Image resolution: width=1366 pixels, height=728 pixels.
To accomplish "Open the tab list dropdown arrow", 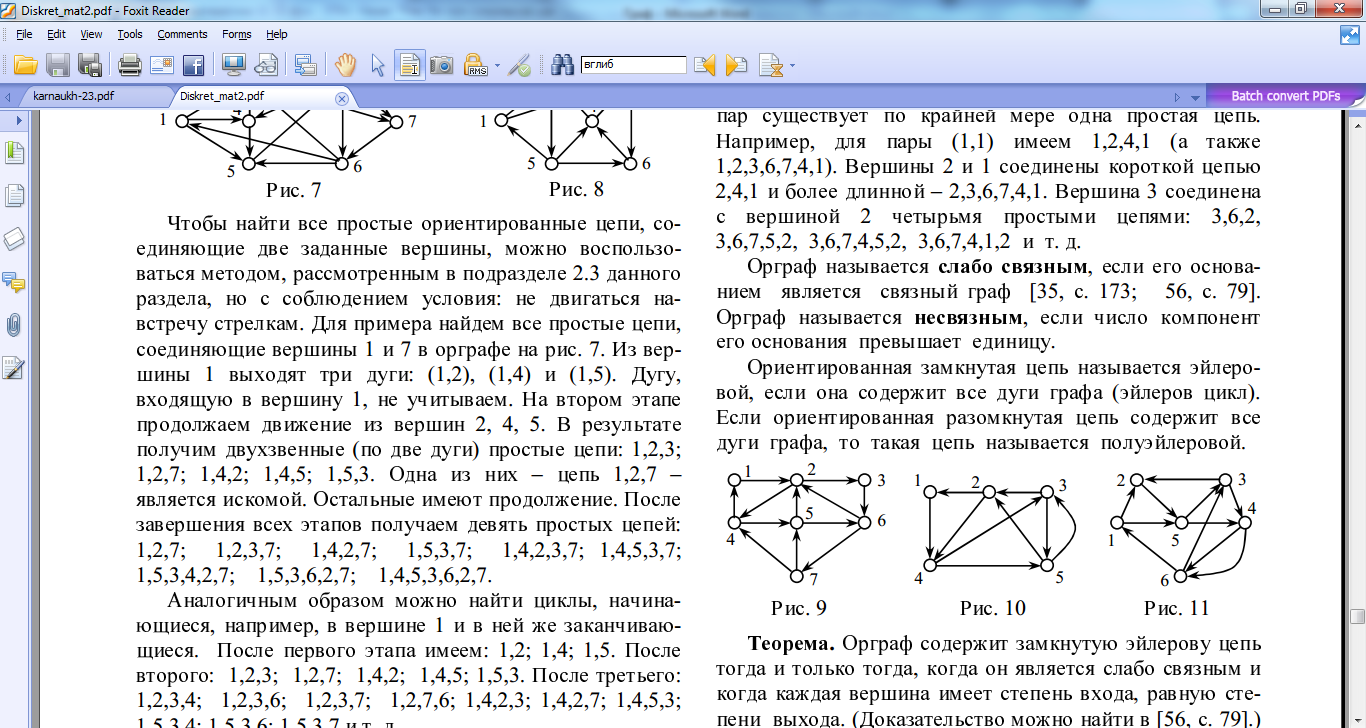I will coord(1194,97).
